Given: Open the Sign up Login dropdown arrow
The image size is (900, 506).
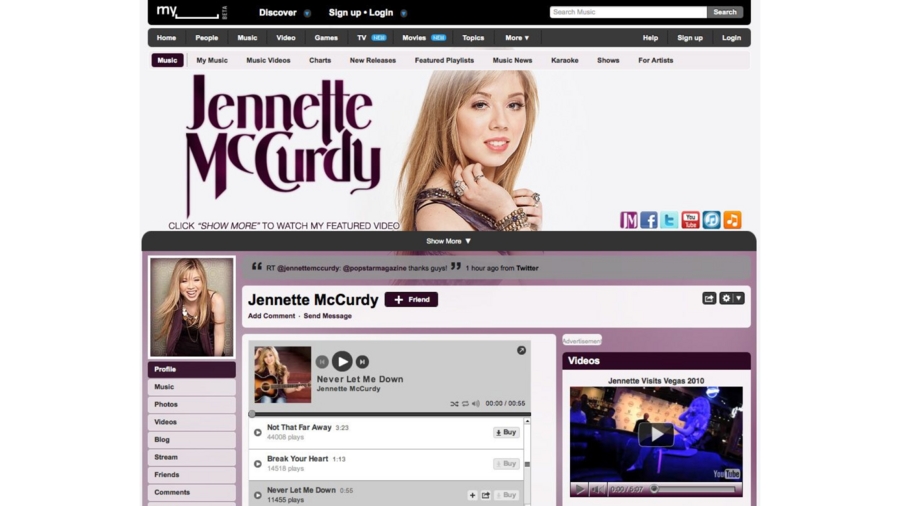Looking at the screenshot, I should [404, 13].
